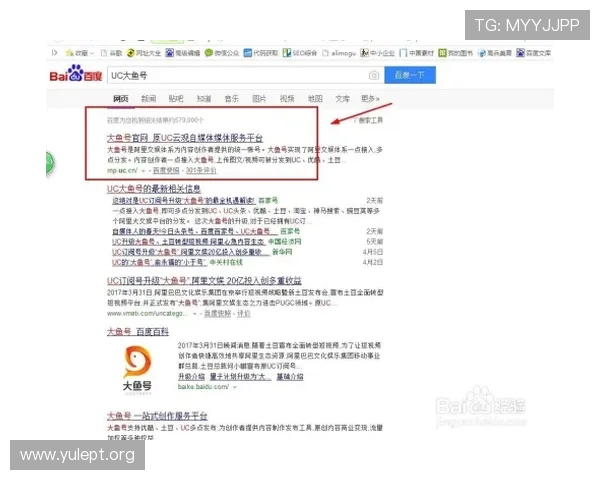Viewport: 600px width, 480px height.
Task: Switch to the 视频 tab
Action: click(287, 99)
